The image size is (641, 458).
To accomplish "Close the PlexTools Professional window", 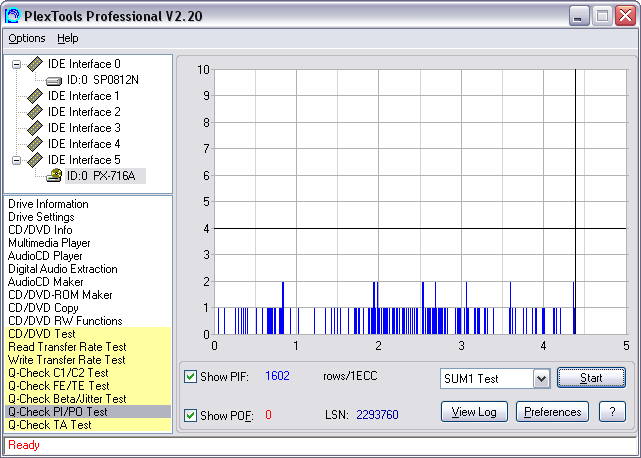I will point(625,16).
